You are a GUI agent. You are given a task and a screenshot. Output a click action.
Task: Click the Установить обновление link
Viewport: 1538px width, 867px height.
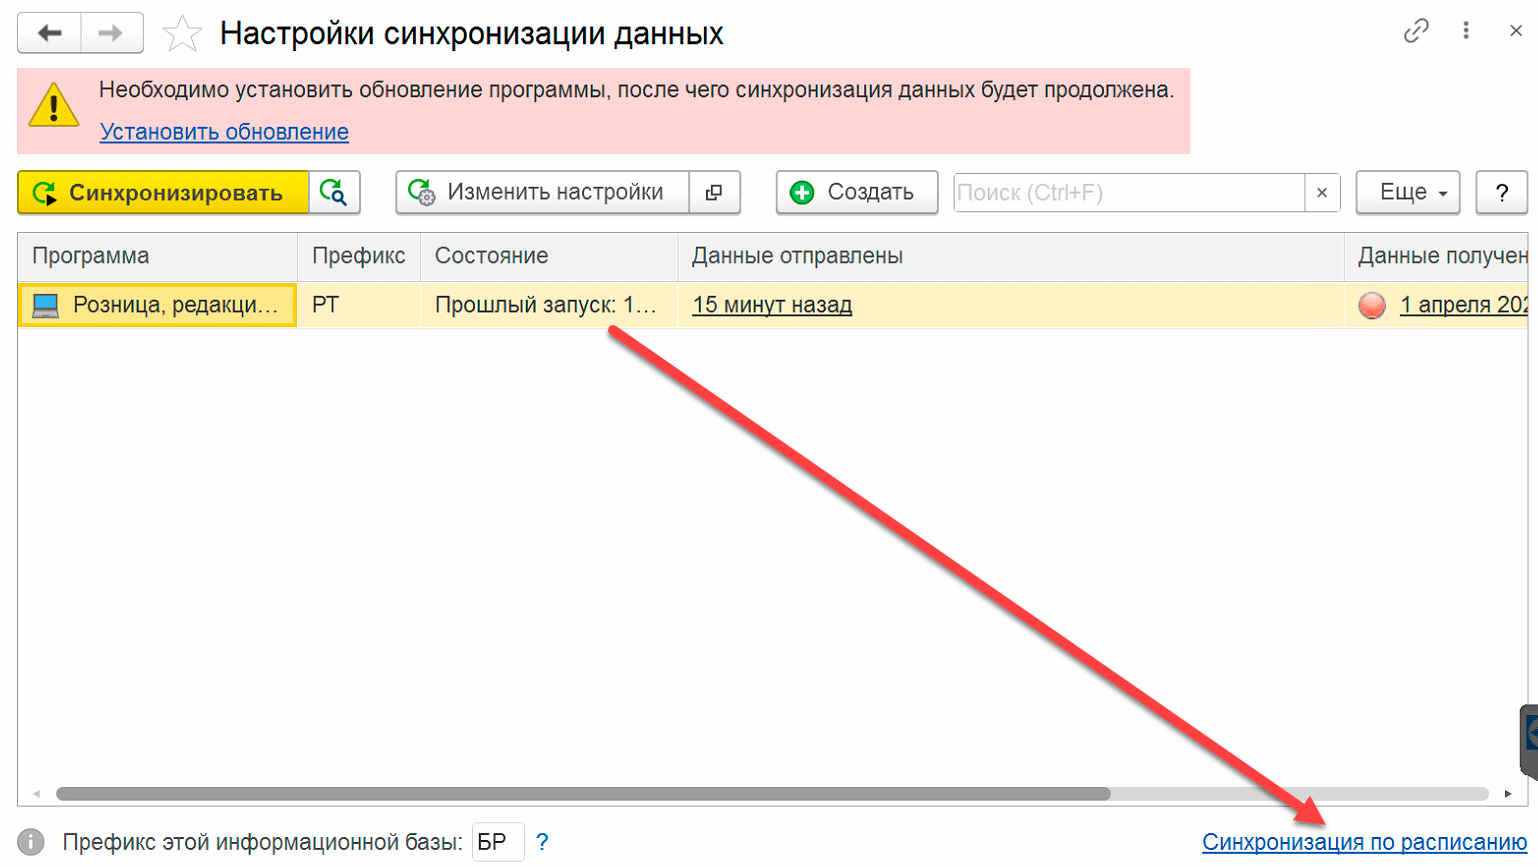(224, 132)
